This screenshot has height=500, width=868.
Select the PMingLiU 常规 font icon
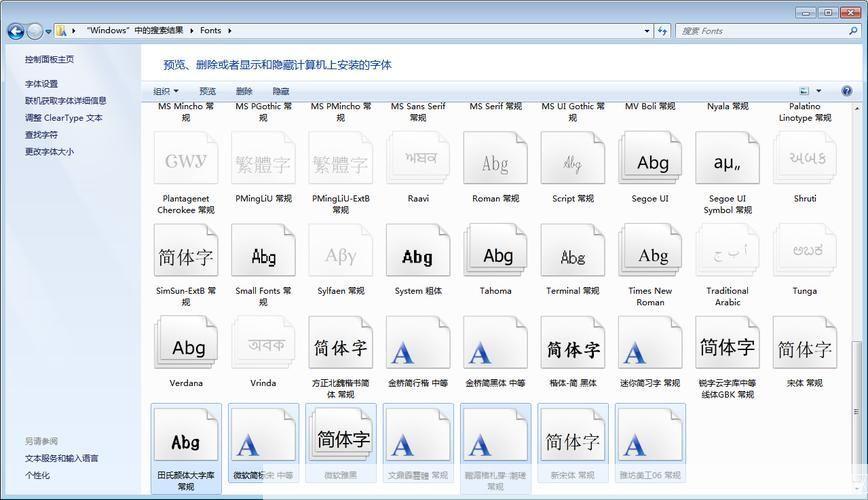[x=264, y=158]
